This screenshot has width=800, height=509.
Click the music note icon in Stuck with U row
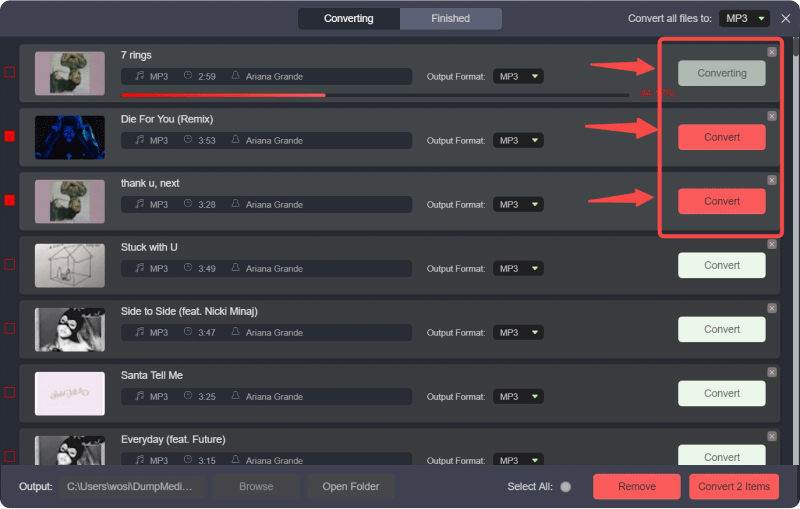139,268
